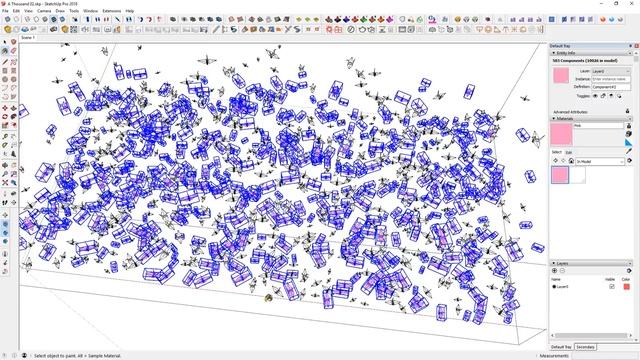Image resolution: width=640 pixels, height=360 pixels.
Task: Switch to the Secondary tray tab
Action: click(585, 347)
